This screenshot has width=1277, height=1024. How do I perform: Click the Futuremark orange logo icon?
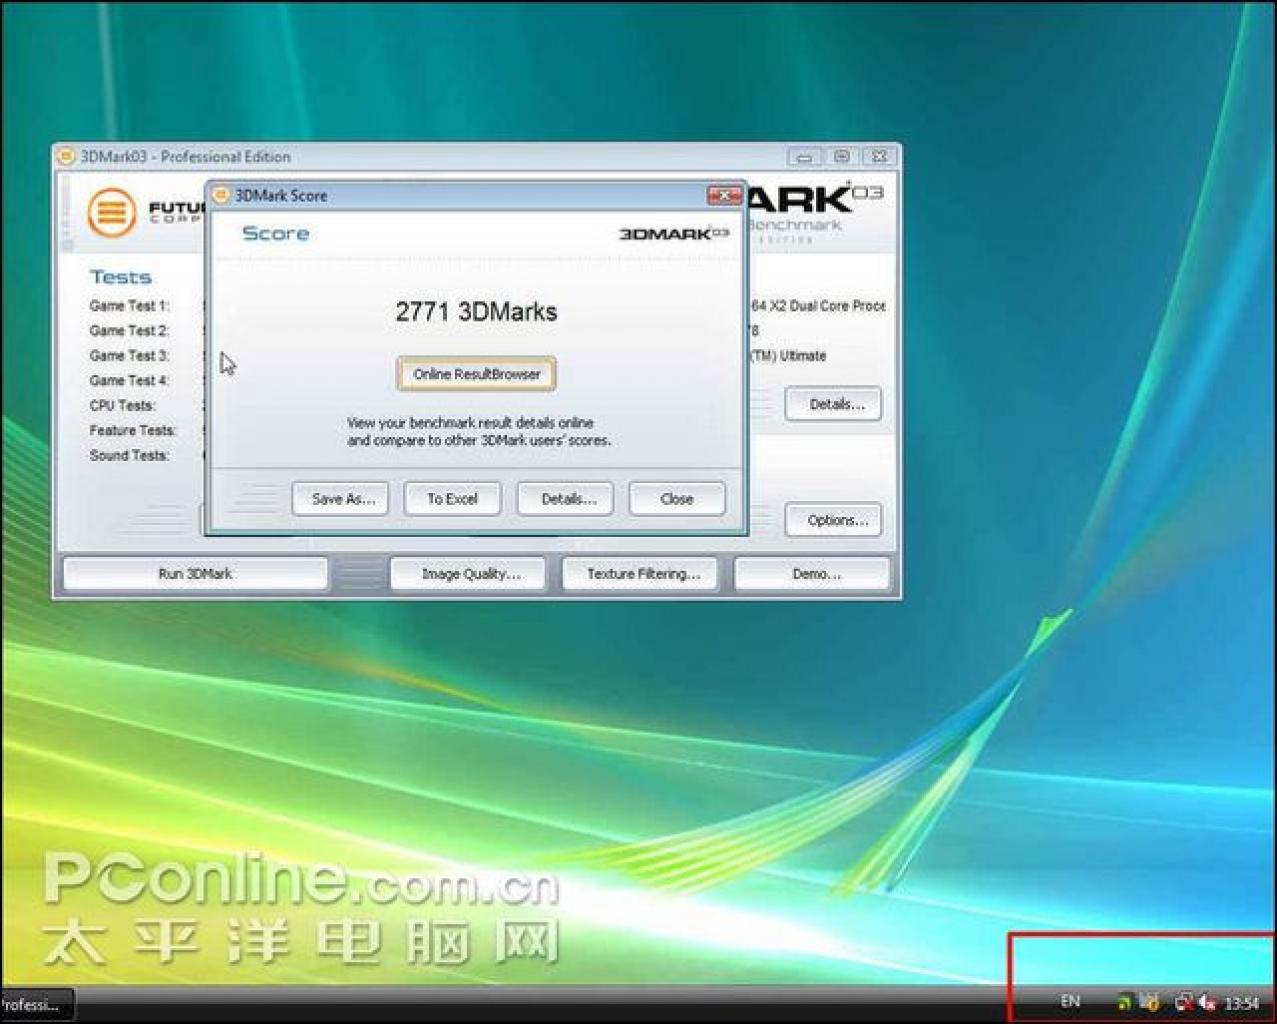pos(111,212)
